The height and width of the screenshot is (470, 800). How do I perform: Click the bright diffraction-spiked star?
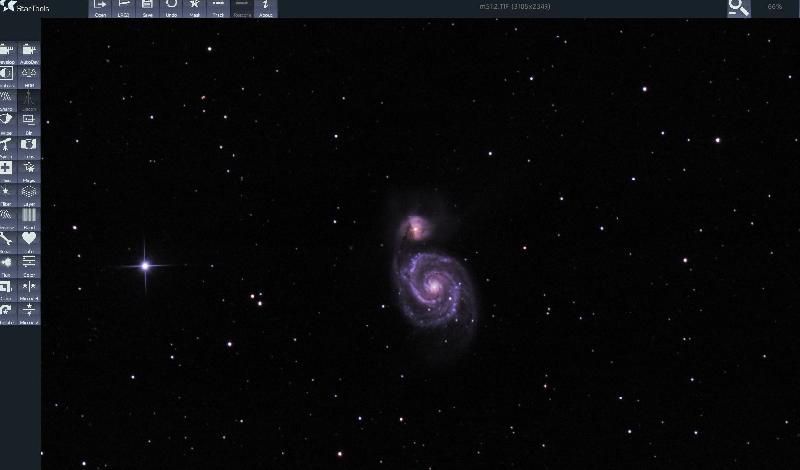point(145,265)
